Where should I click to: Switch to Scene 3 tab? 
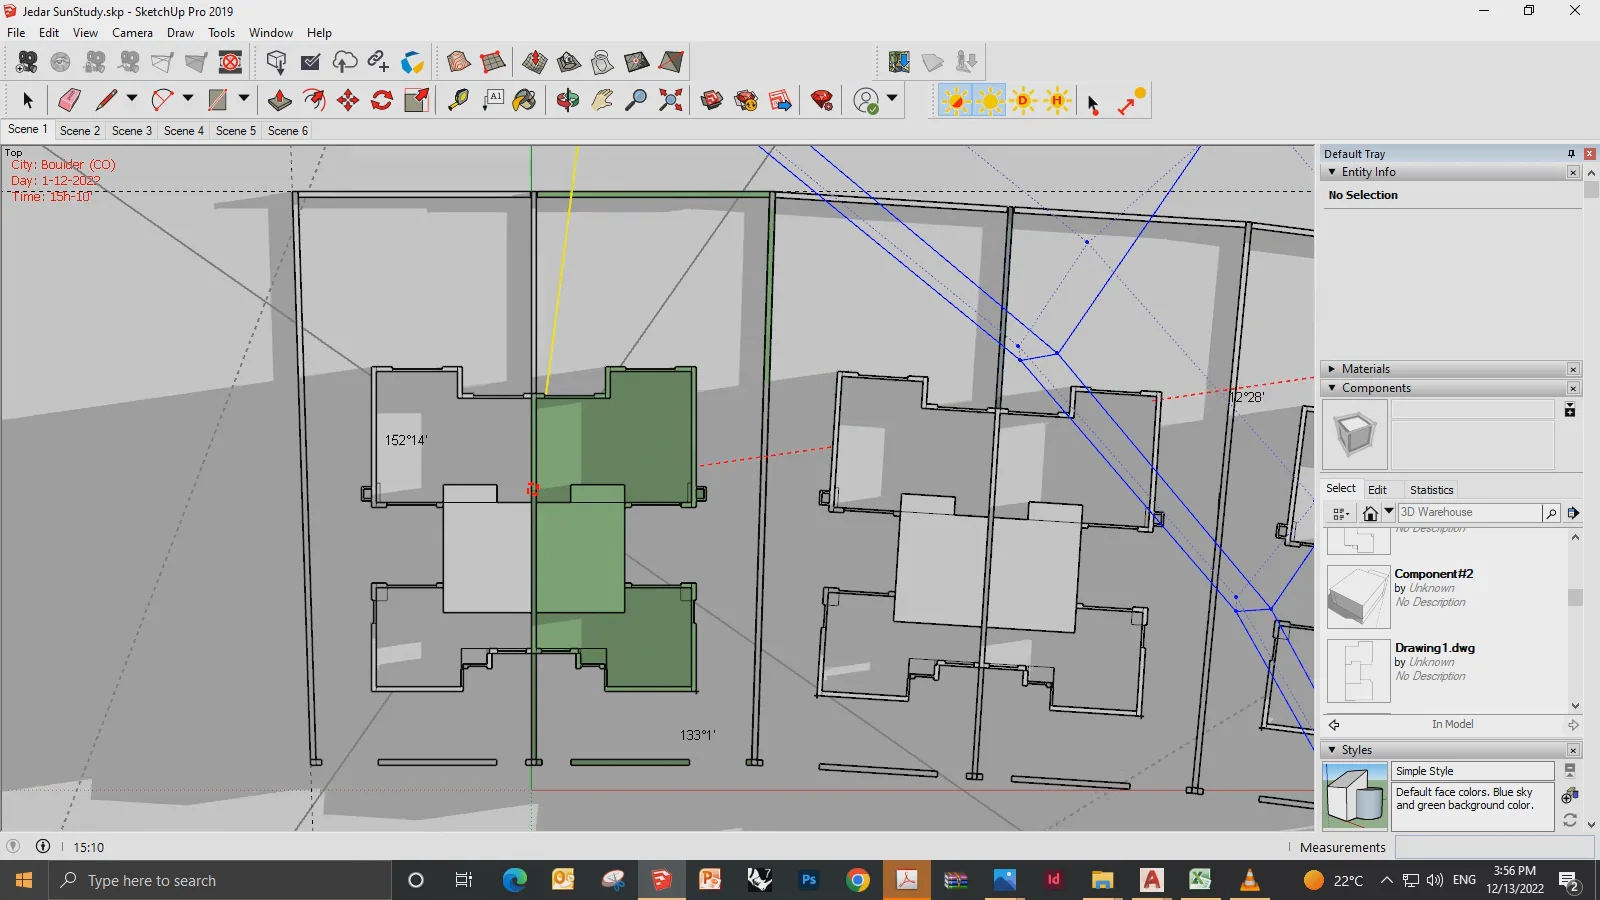point(132,131)
